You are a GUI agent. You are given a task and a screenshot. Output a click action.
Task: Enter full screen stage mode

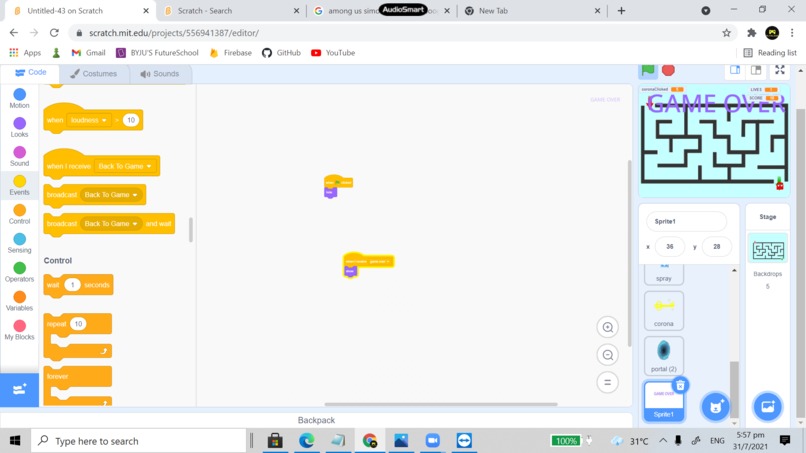click(780, 70)
